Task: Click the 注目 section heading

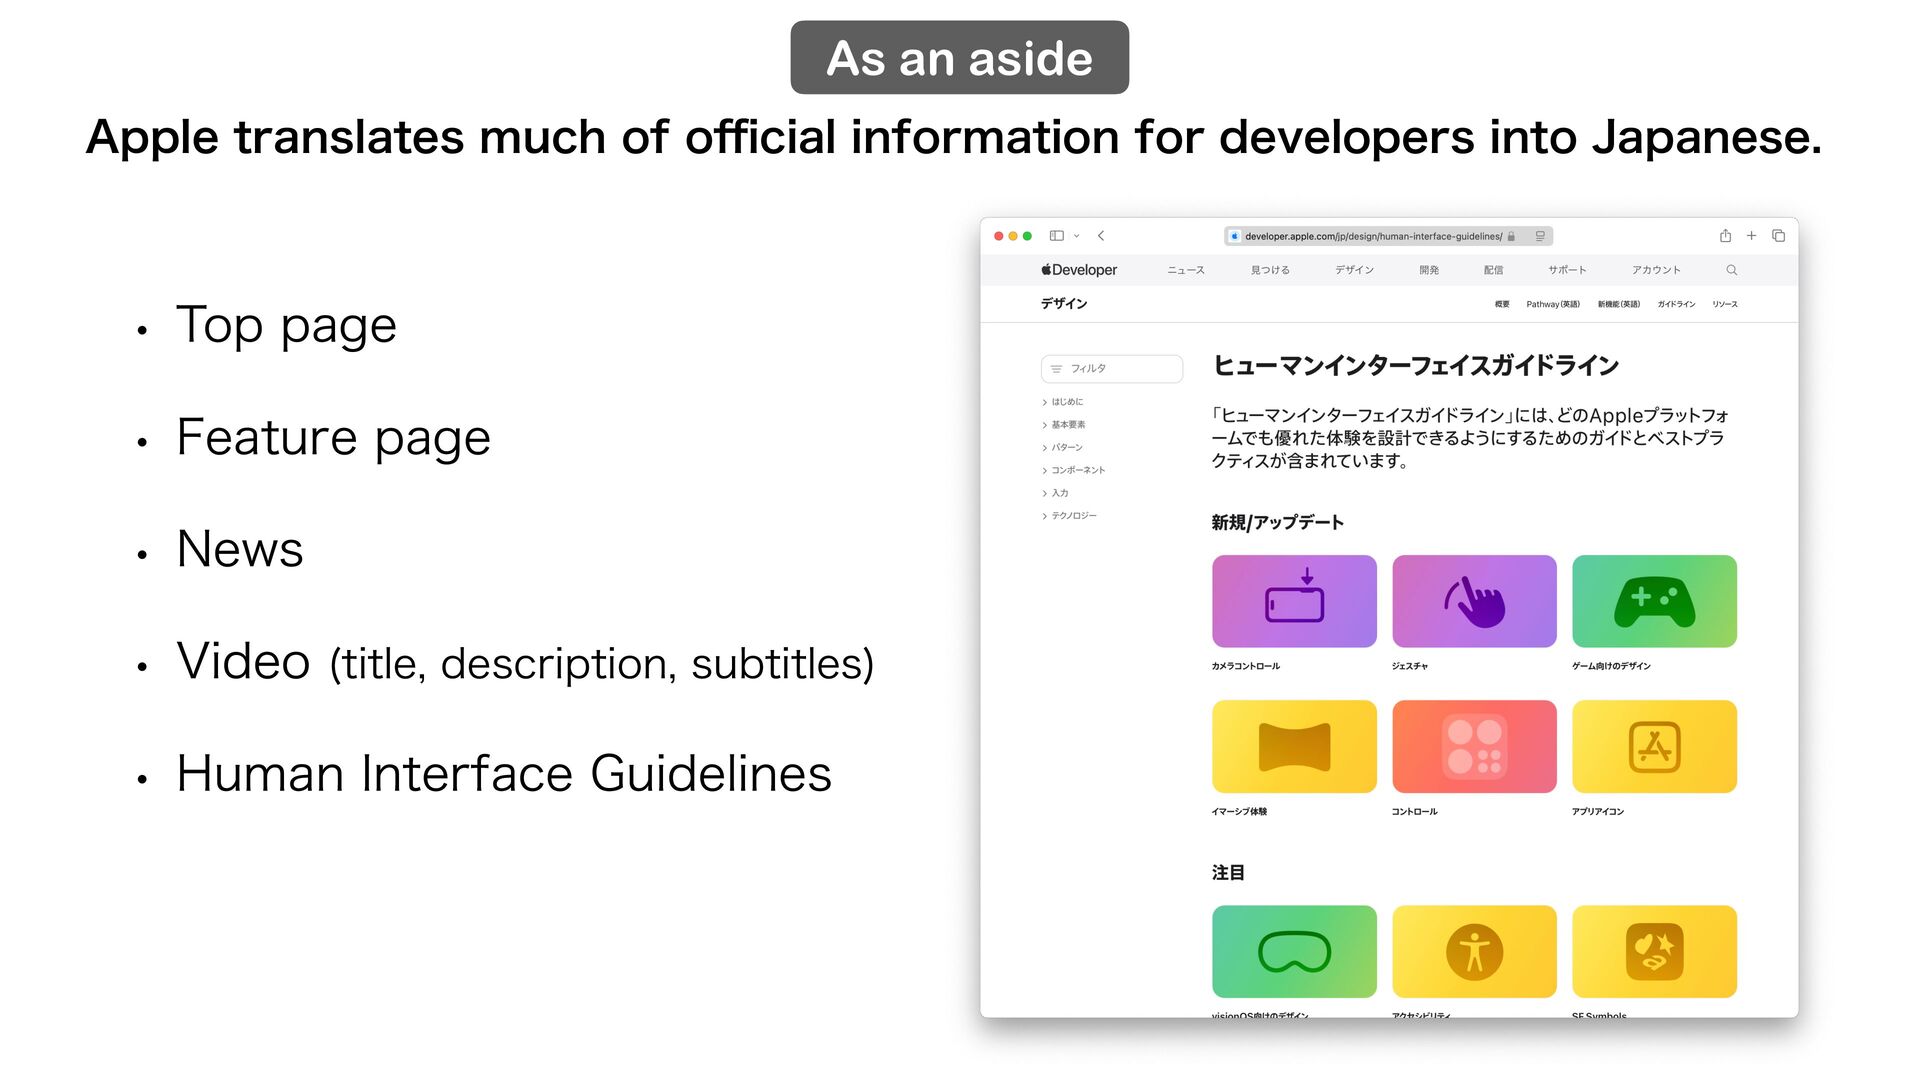Action: pyautogui.click(x=1228, y=873)
